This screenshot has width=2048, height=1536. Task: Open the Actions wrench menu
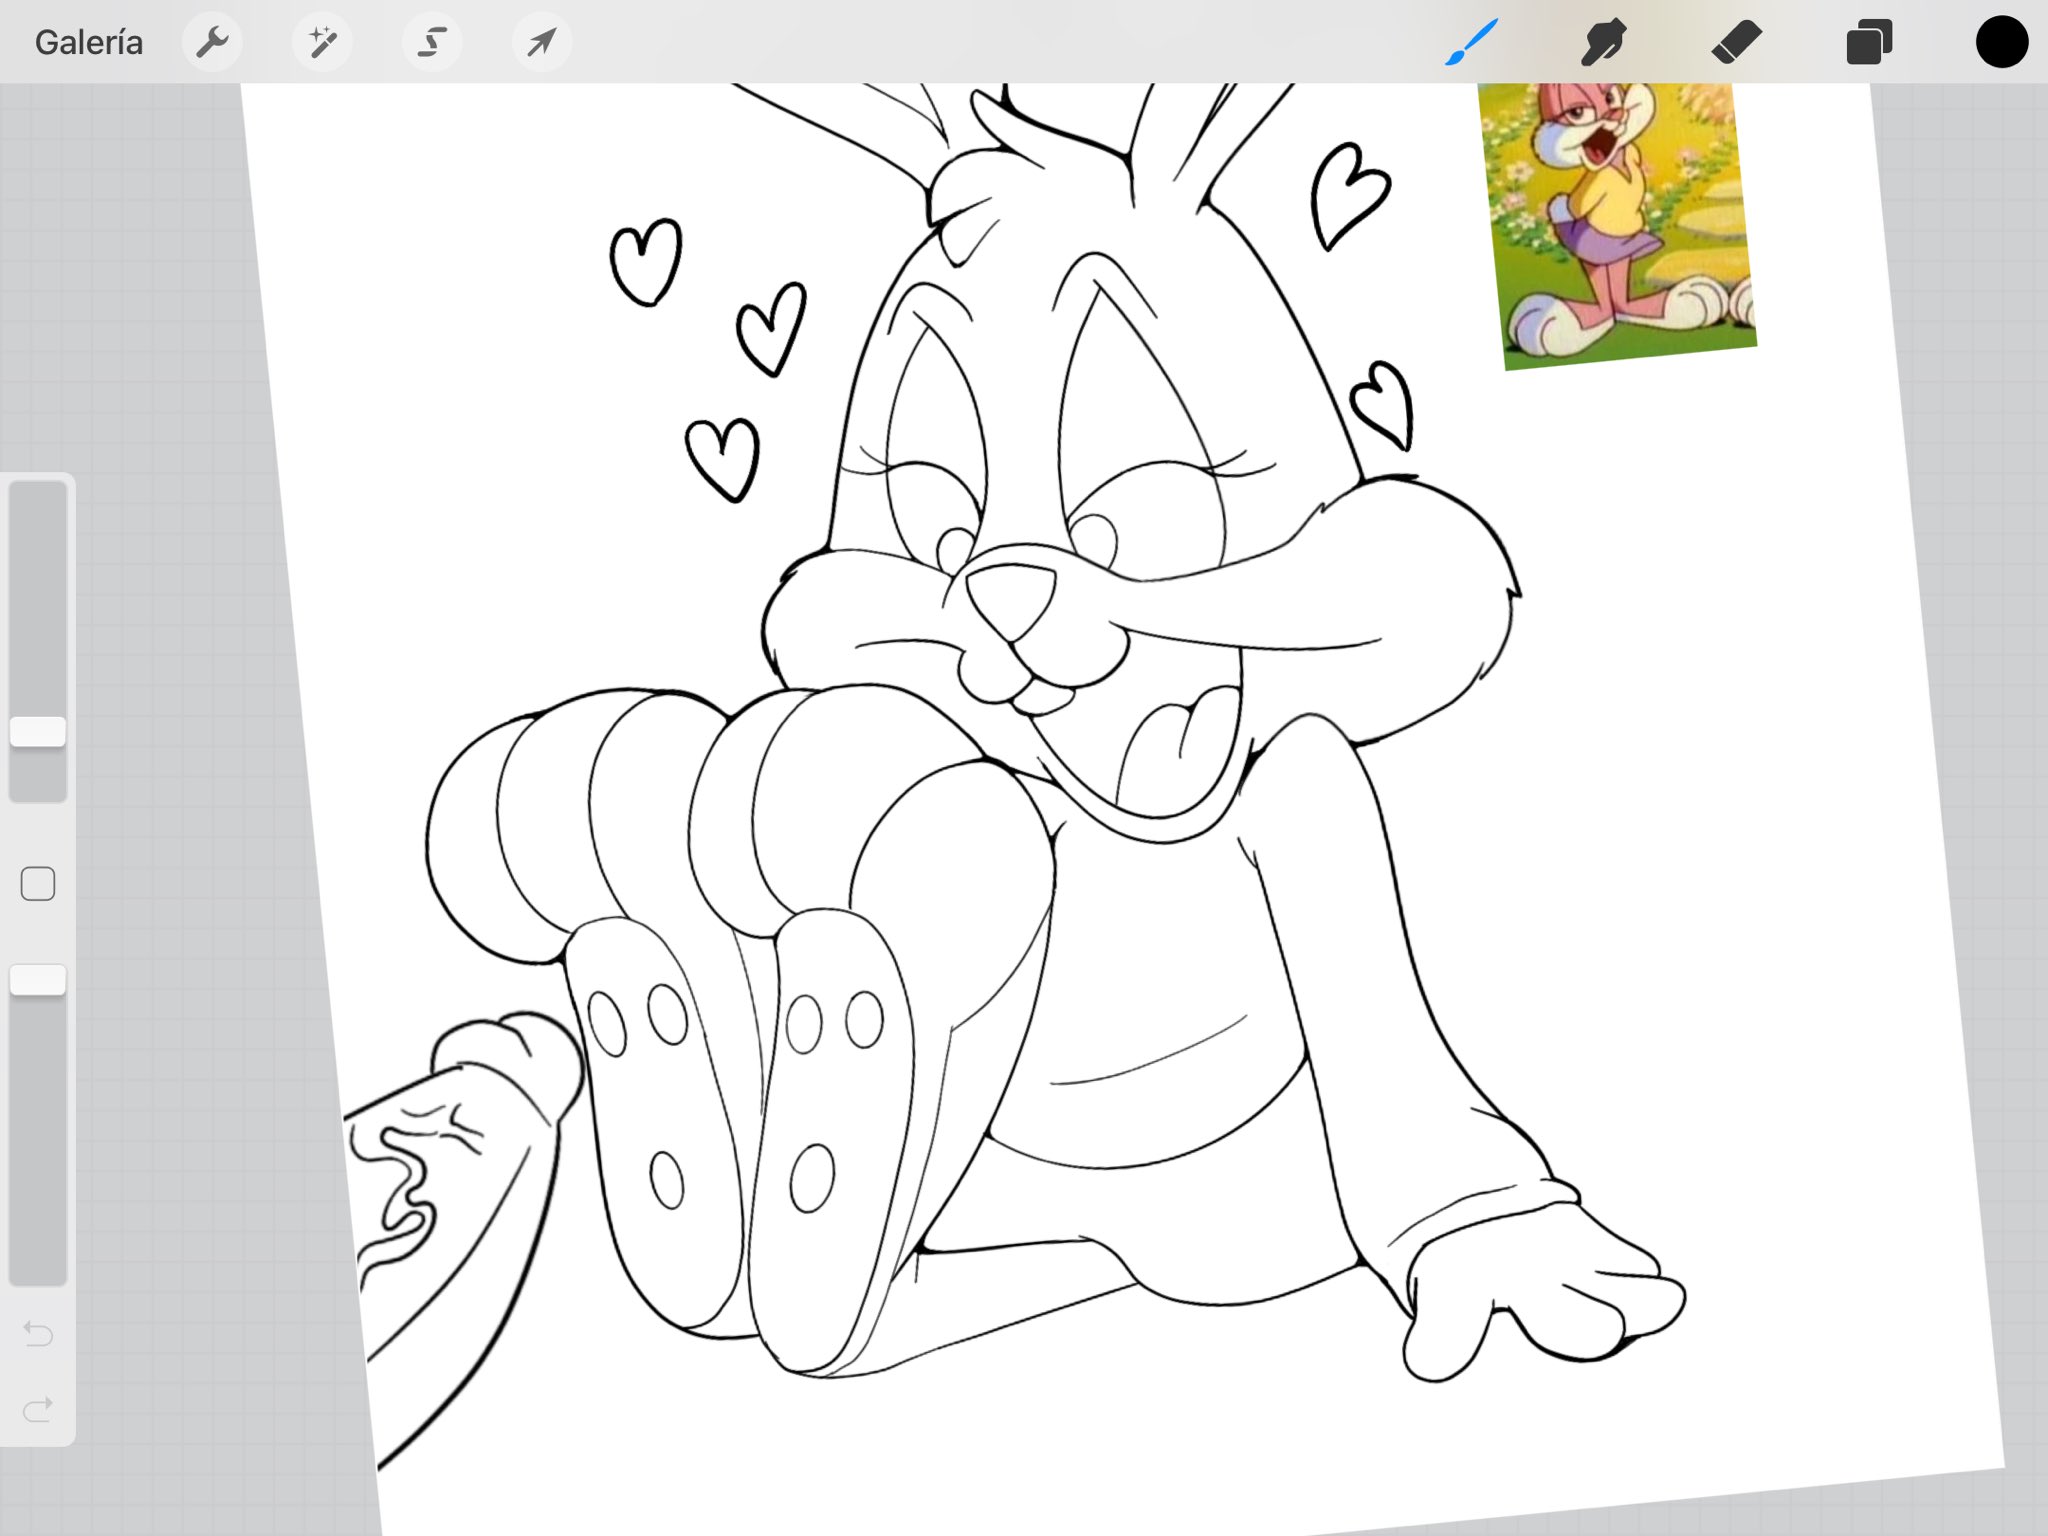click(212, 43)
